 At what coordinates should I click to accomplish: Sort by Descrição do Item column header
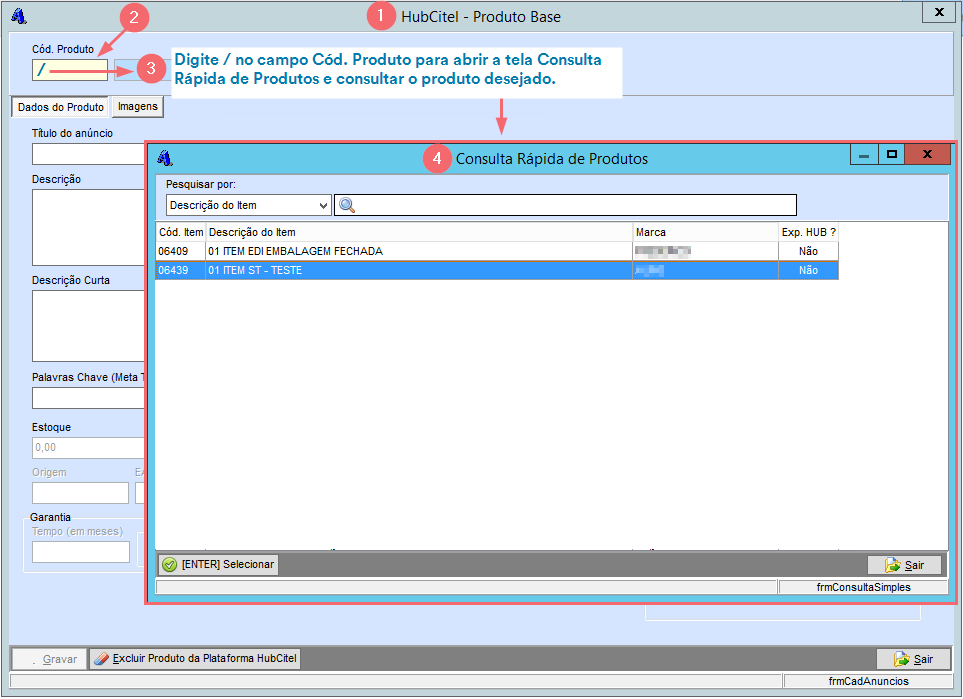pos(419,232)
